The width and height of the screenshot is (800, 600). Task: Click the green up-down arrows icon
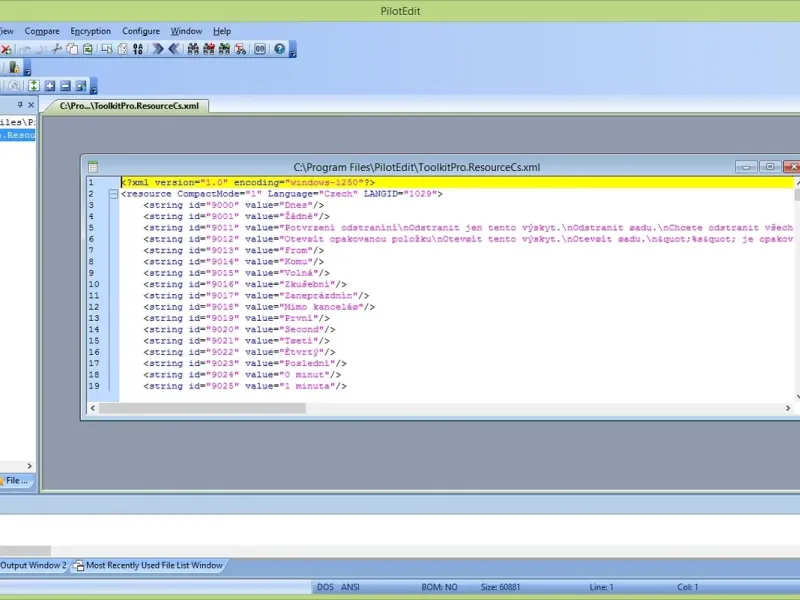(x=33, y=86)
